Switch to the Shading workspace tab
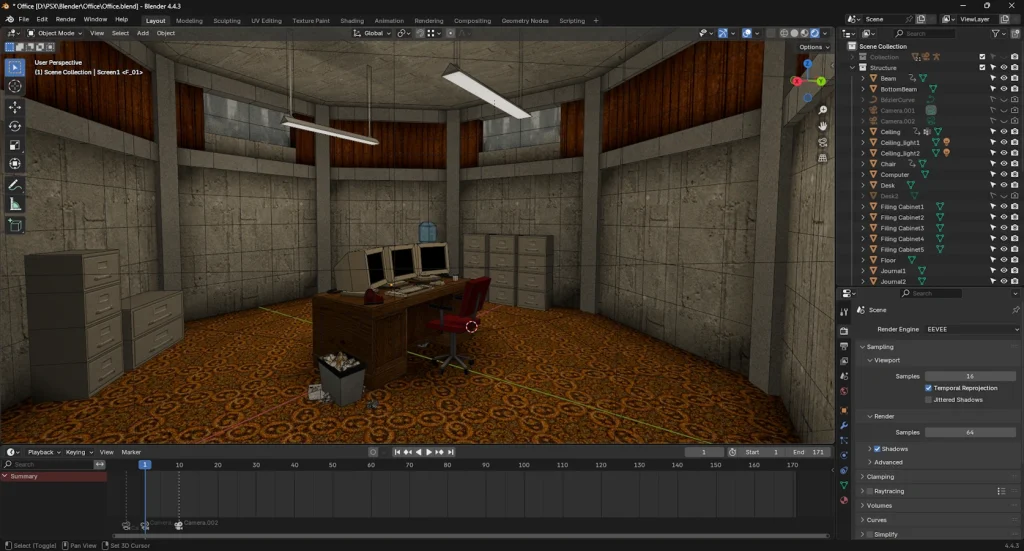Screen dimensions: 1024x551 click(x=352, y=21)
